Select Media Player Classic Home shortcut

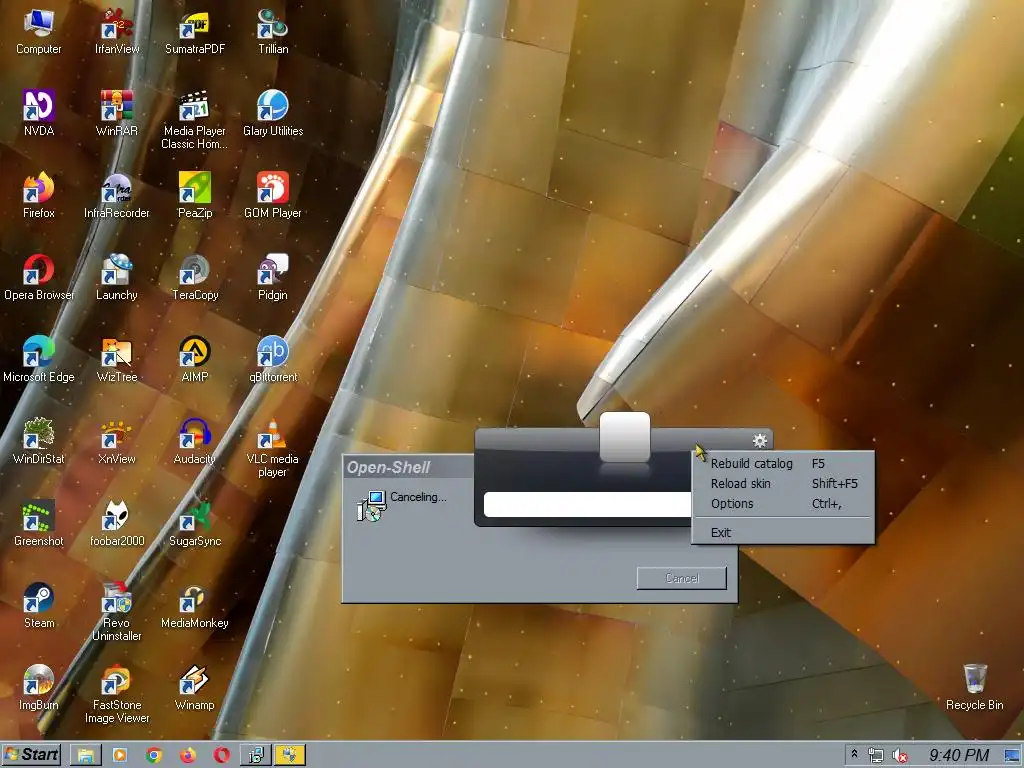(195, 121)
